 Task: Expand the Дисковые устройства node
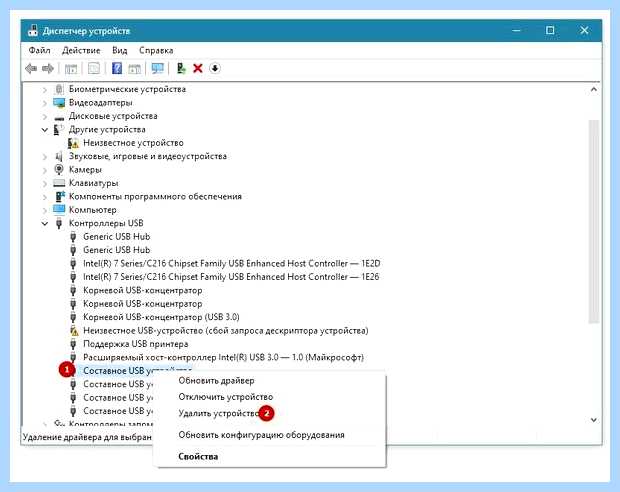45,117
